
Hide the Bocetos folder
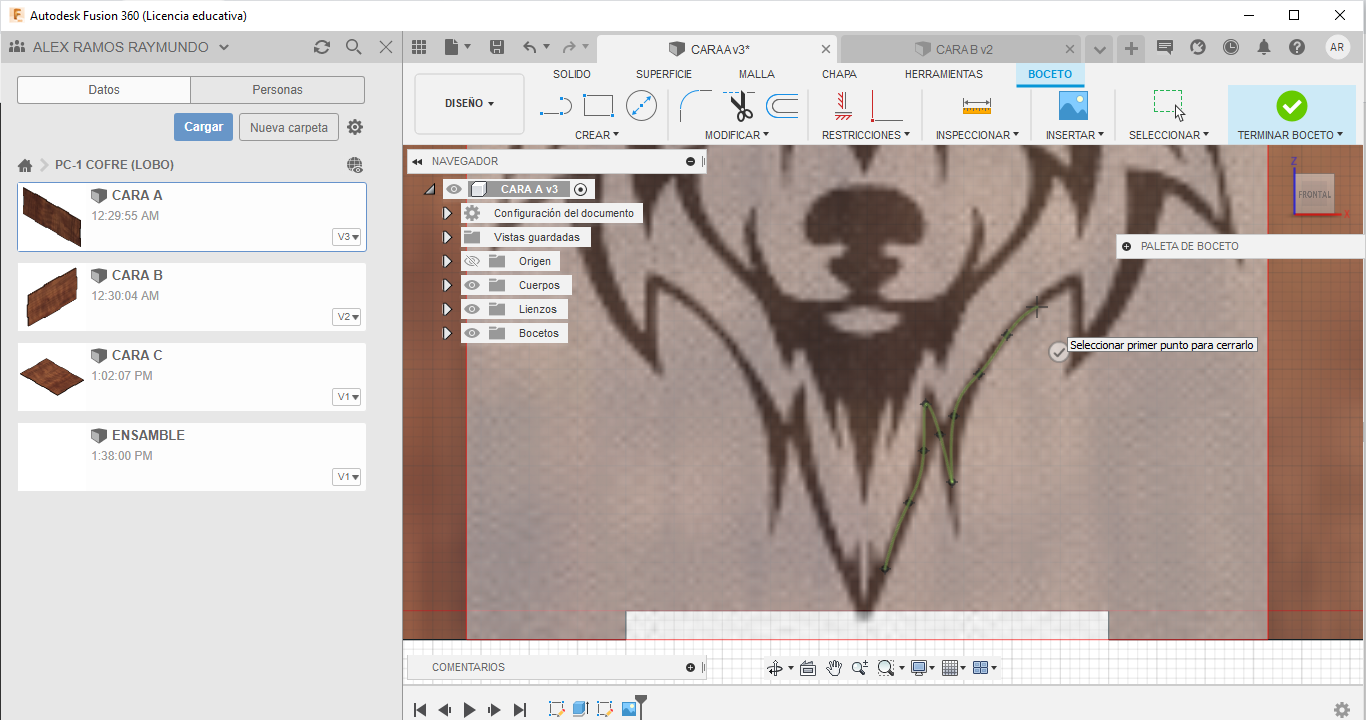click(473, 333)
